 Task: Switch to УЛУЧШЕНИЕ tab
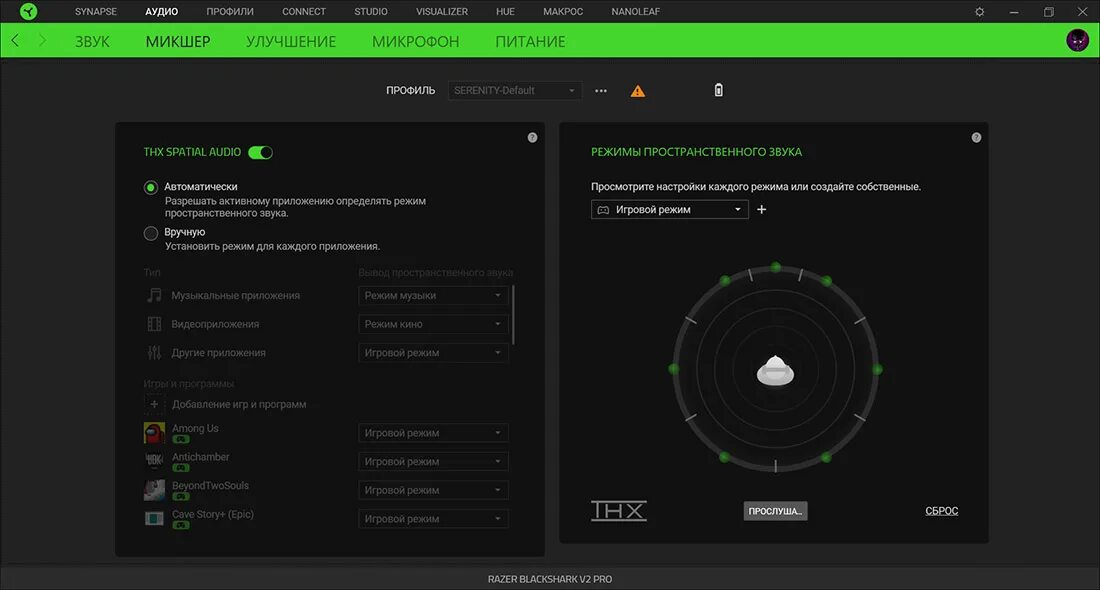(291, 41)
